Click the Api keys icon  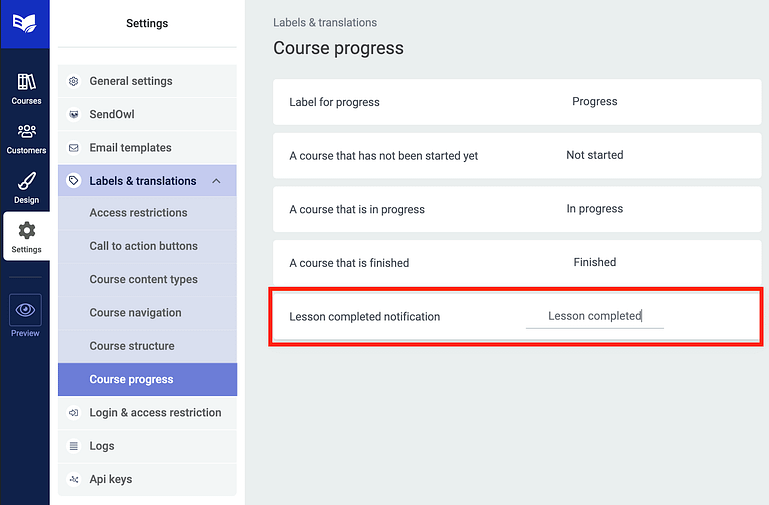[x=73, y=480]
